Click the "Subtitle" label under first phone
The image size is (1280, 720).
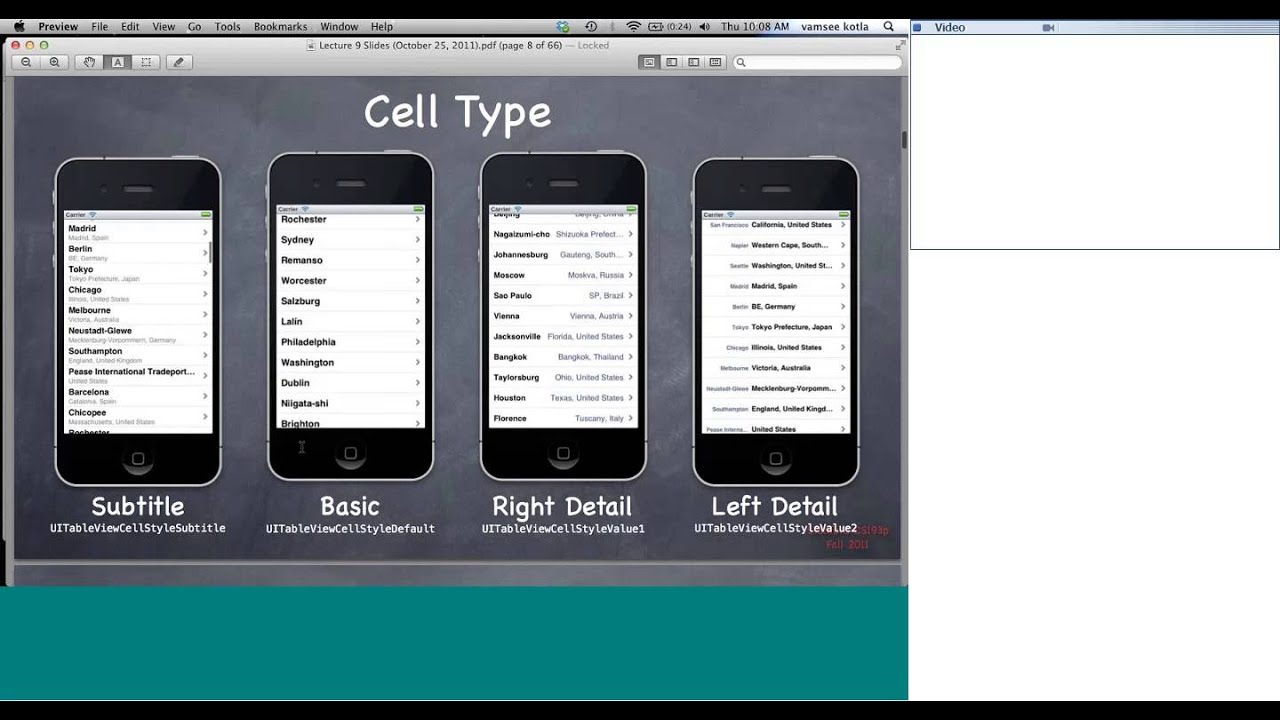(x=138, y=506)
